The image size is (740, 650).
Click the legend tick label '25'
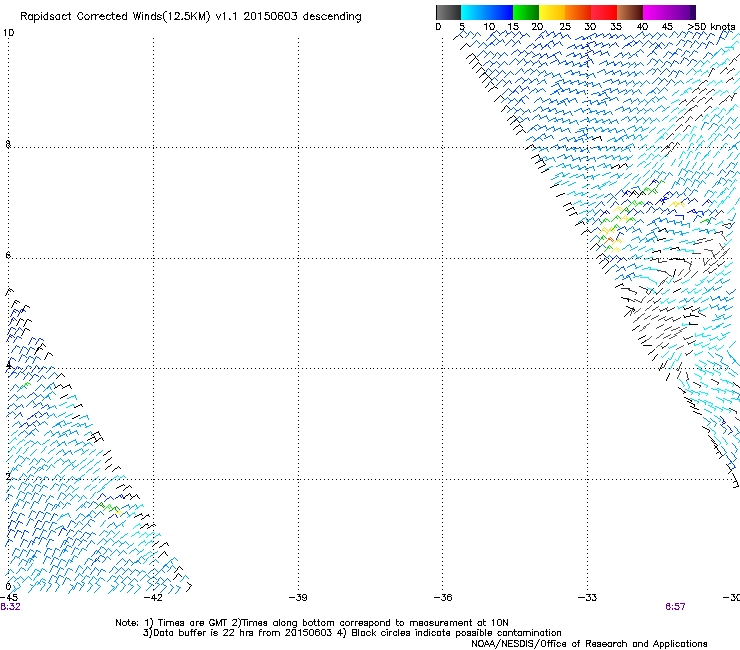565,27
